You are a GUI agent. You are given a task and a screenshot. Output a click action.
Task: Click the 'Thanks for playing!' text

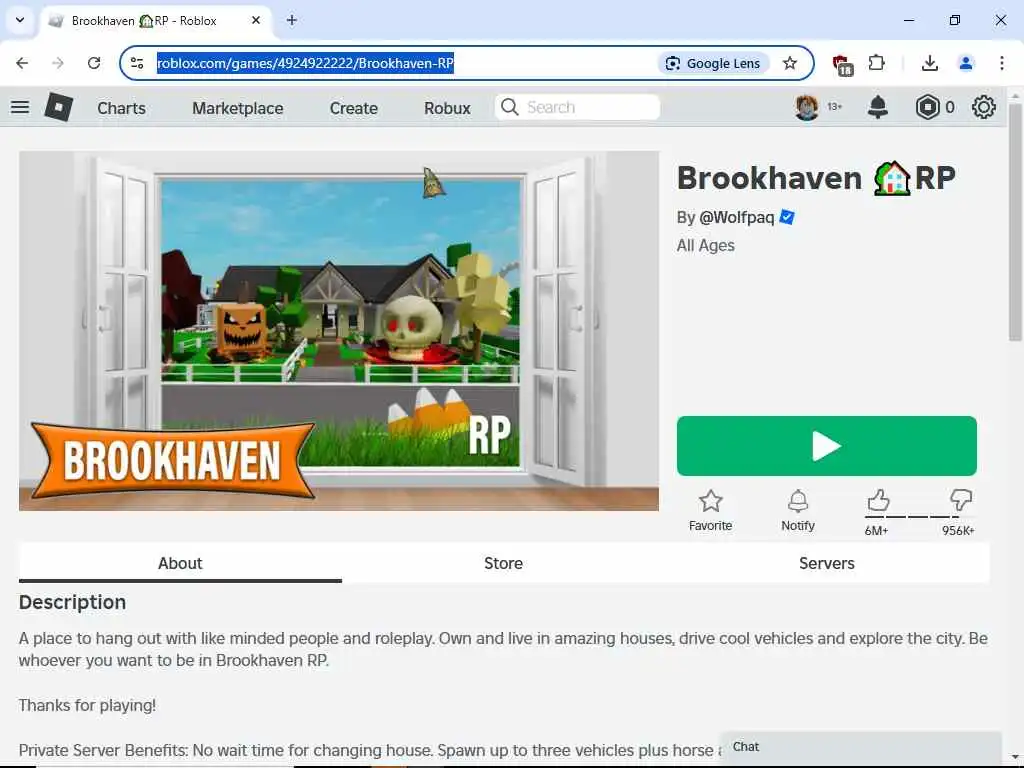(88, 705)
